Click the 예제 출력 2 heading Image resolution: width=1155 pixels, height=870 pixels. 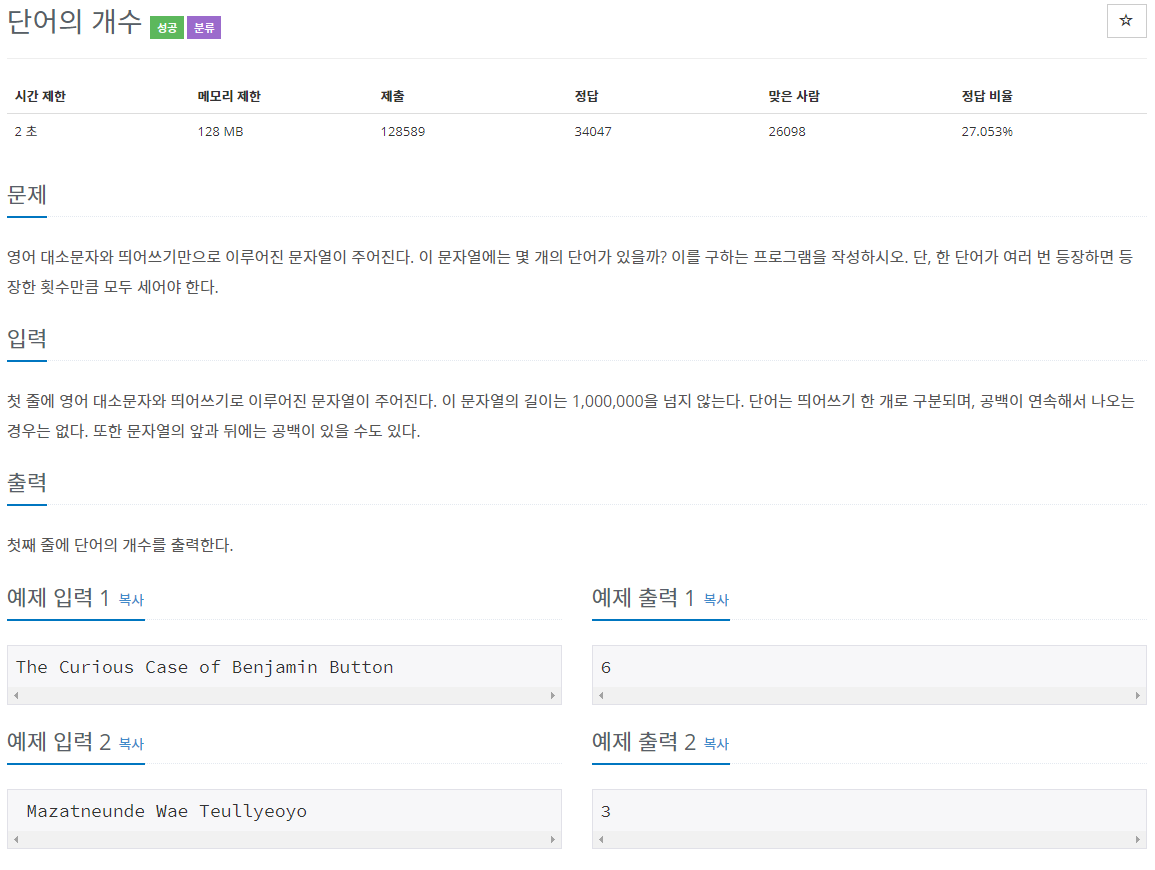tap(644, 741)
